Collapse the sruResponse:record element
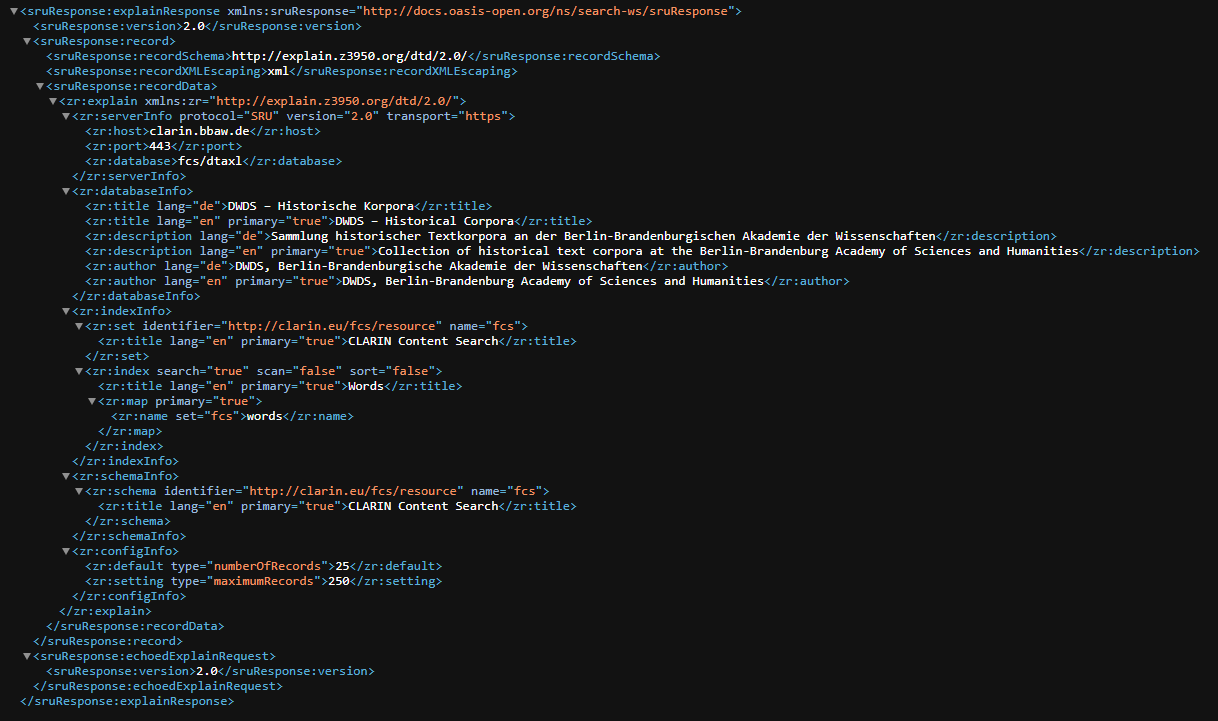Image resolution: width=1218 pixels, height=721 pixels. (x=26, y=41)
